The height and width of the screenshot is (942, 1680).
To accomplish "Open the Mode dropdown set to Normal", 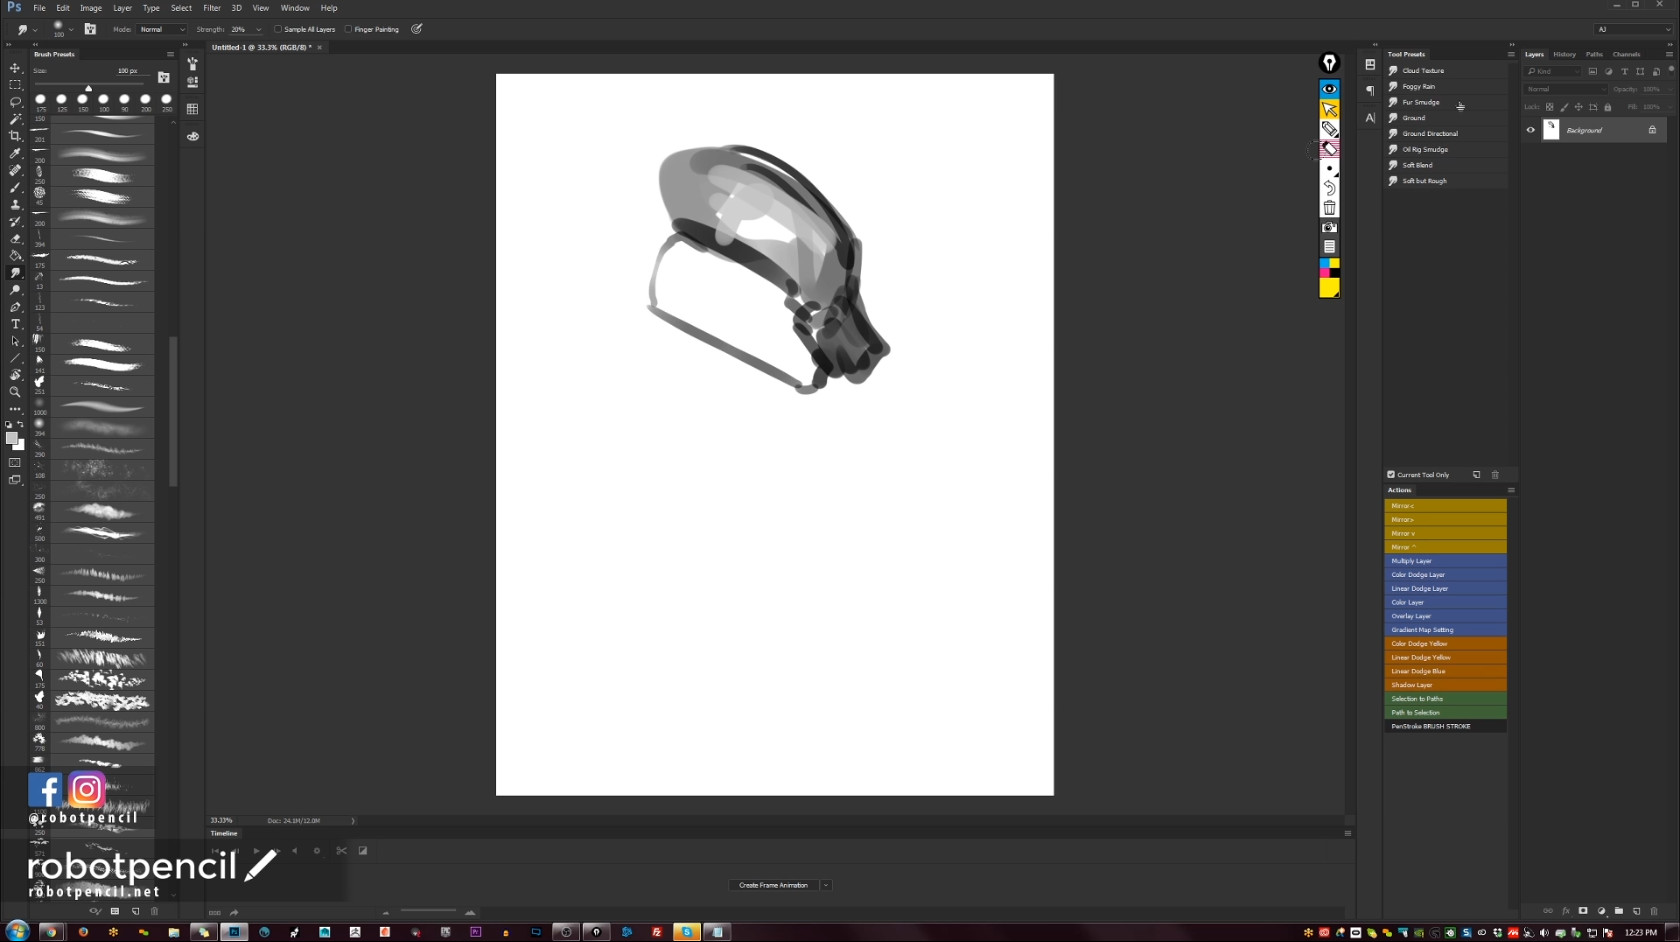I will (162, 29).
